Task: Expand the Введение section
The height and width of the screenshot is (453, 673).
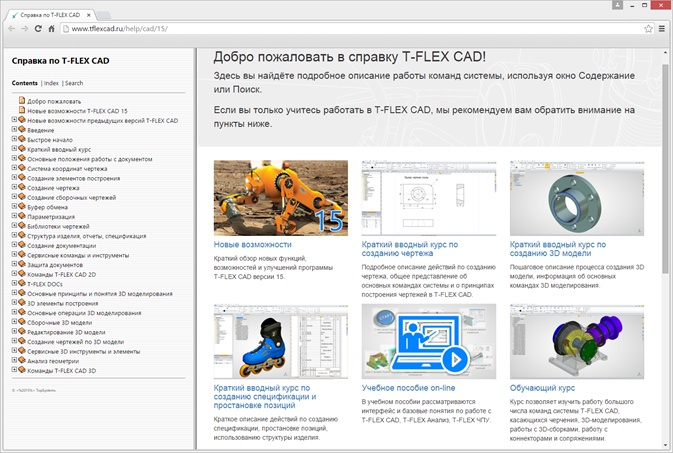Action: (x=14, y=129)
